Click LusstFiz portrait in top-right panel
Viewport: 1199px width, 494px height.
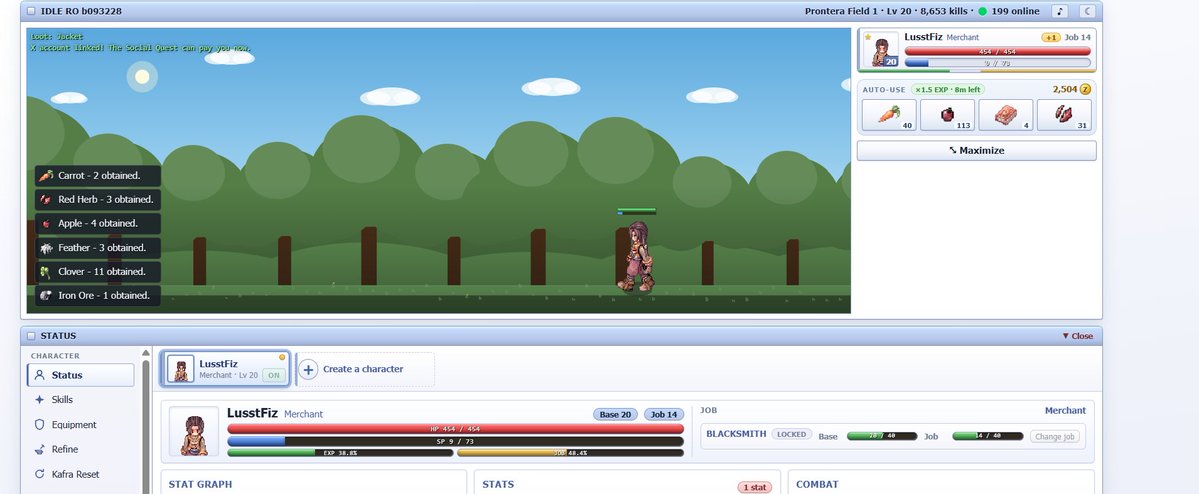880,50
